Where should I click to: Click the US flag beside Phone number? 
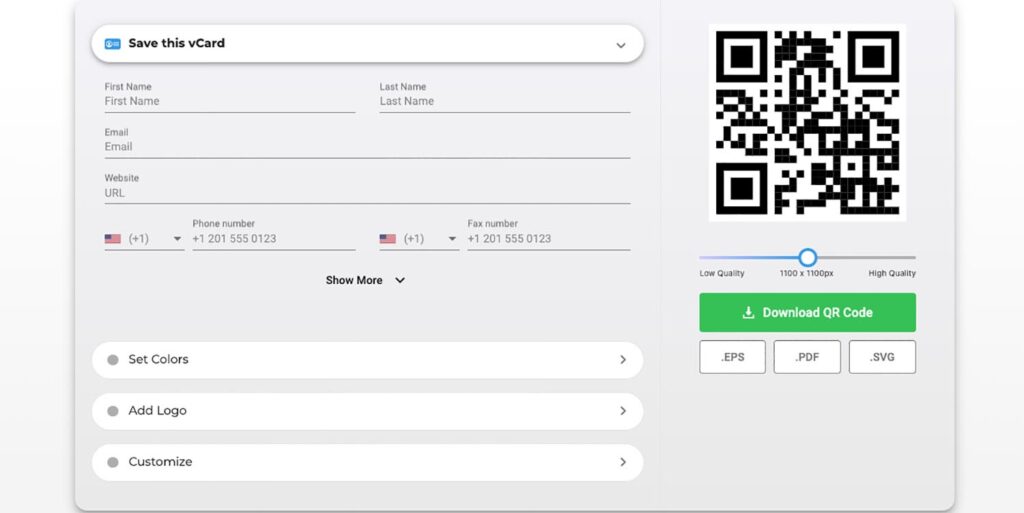(113, 239)
